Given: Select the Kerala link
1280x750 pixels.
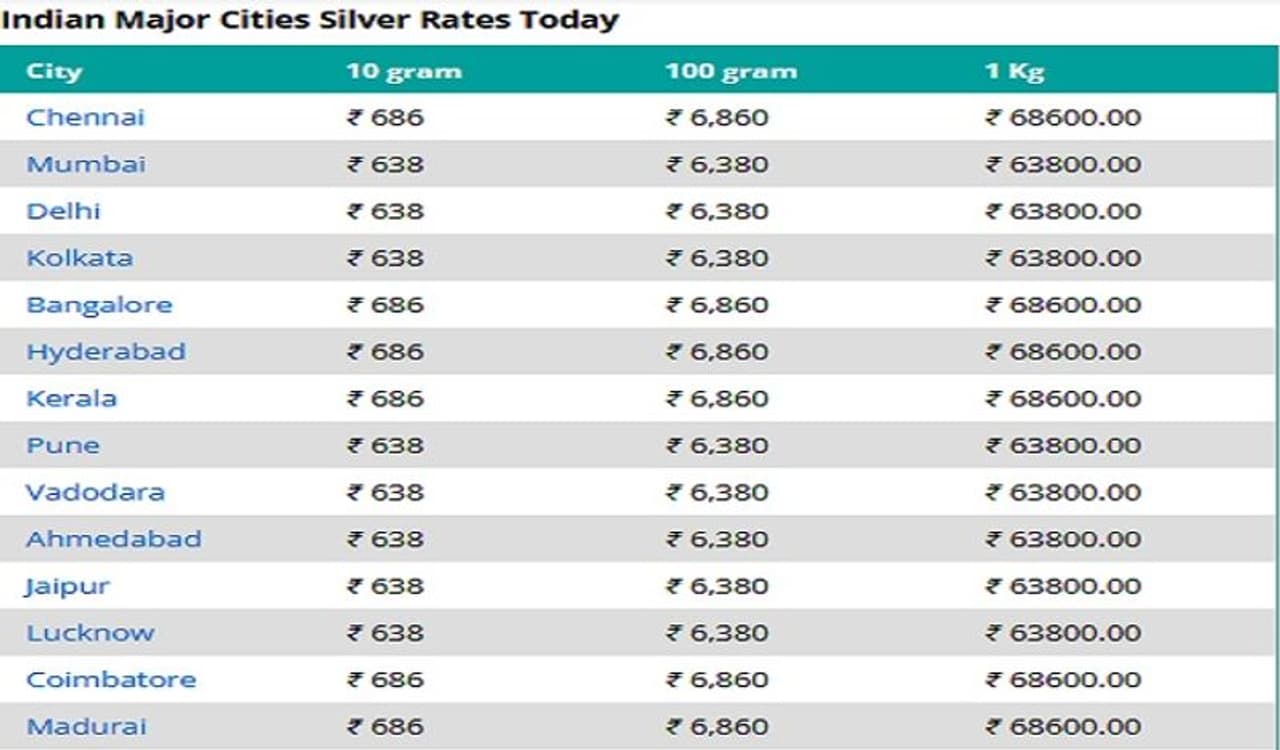Looking at the screenshot, I should click(x=71, y=398).
